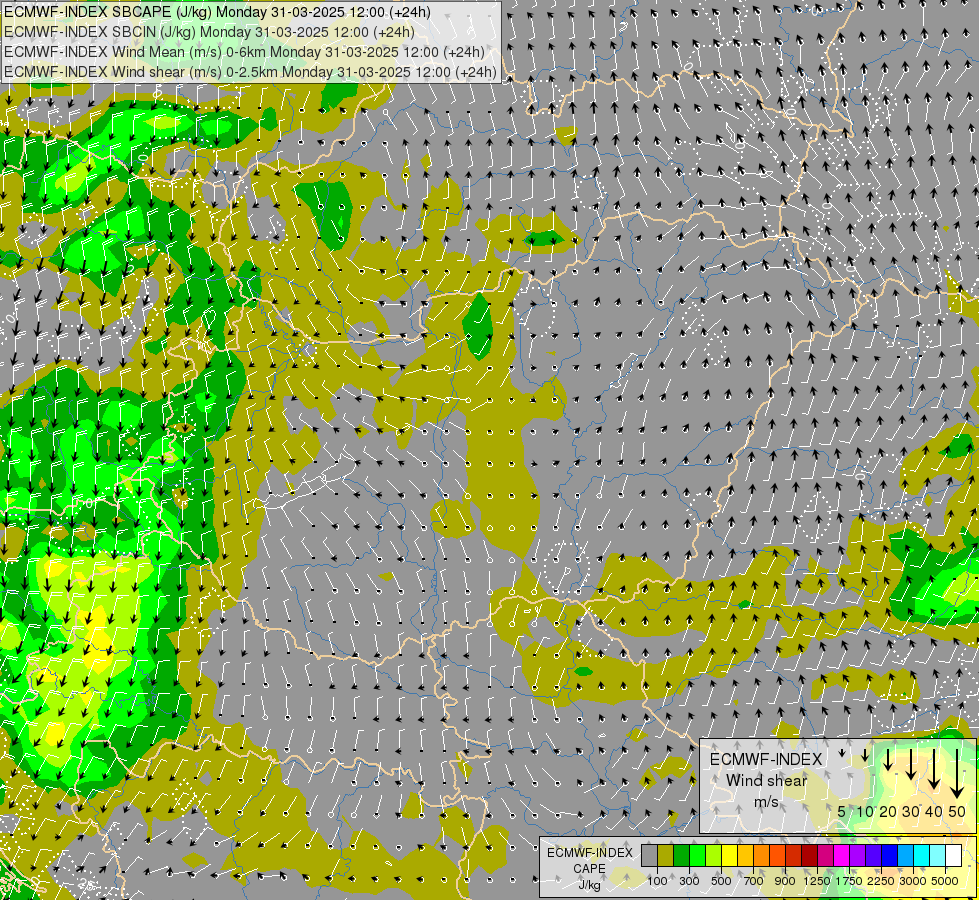The height and width of the screenshot is (900, 979).
Task: Click the Wind shear 0-2.5km title line
Action: click(250, 72)
